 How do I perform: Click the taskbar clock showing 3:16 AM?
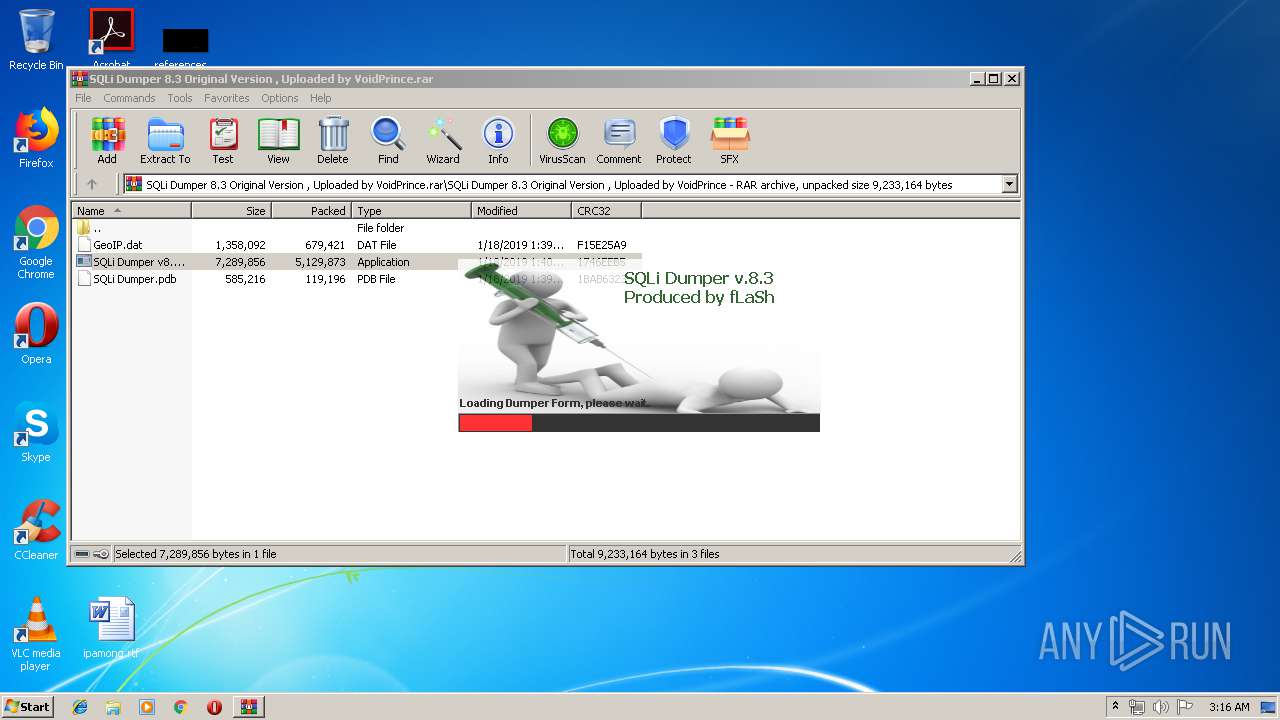click(1228, 707)
